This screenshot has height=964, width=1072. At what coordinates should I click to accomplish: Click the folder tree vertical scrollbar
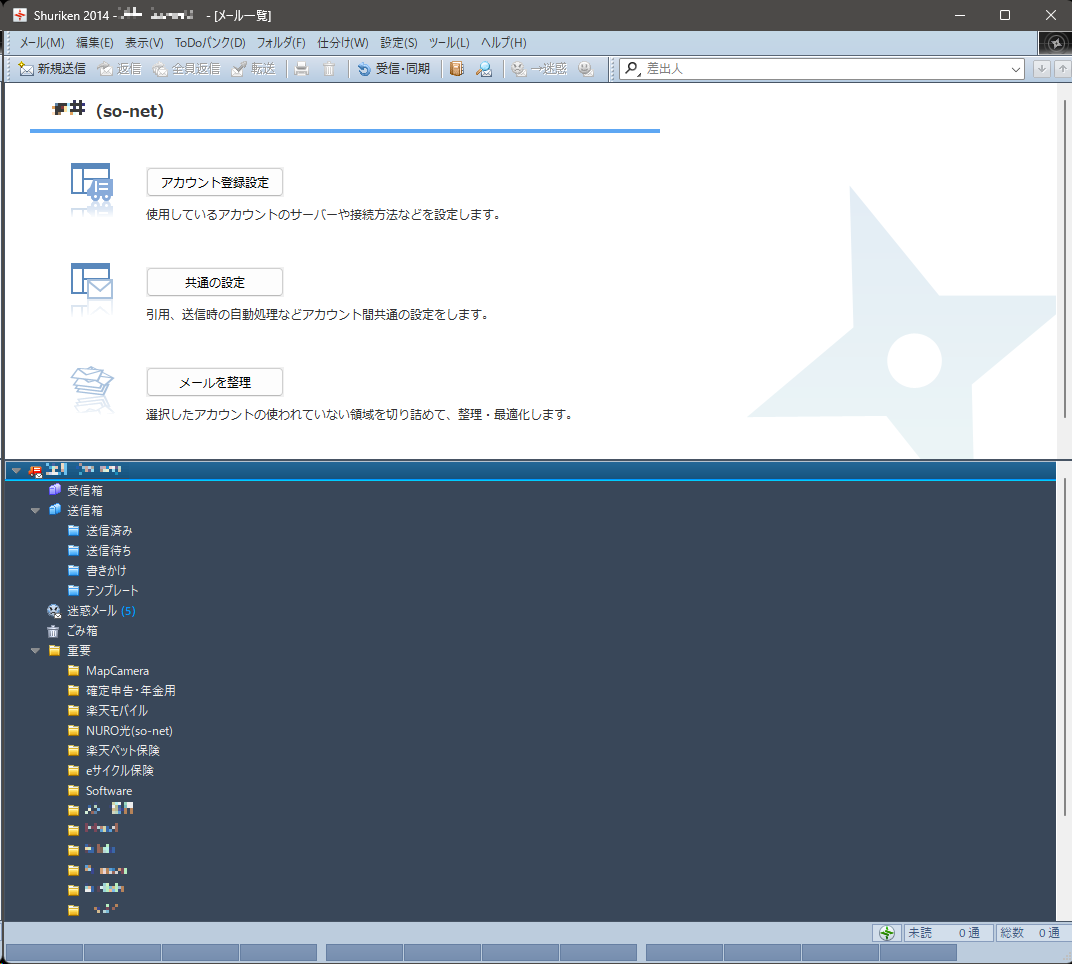(1064, 646)
